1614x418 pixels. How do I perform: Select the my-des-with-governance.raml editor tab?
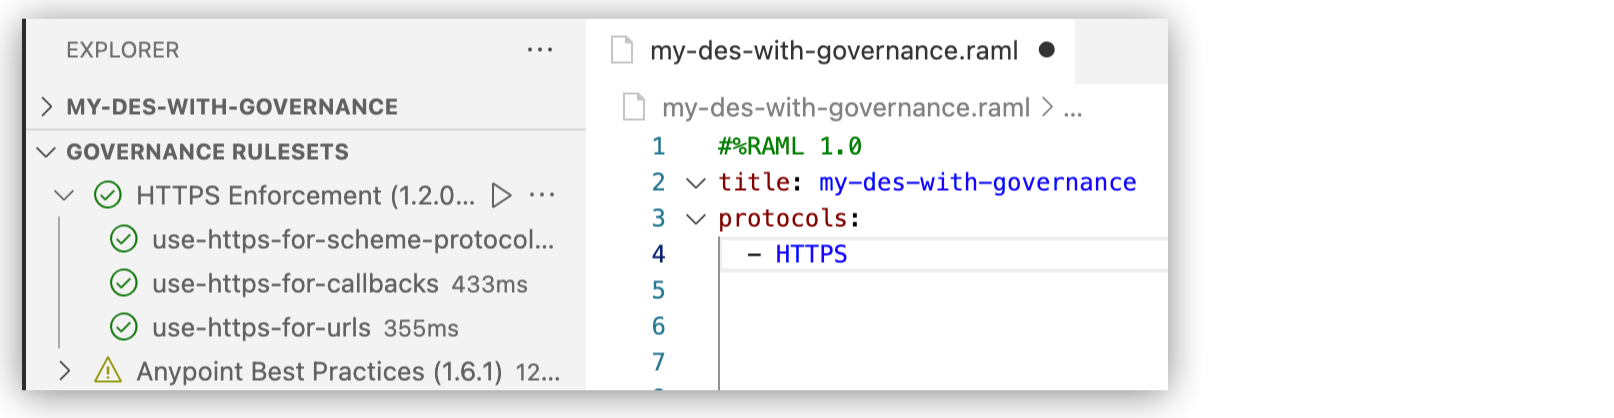(x=833, y=51)
